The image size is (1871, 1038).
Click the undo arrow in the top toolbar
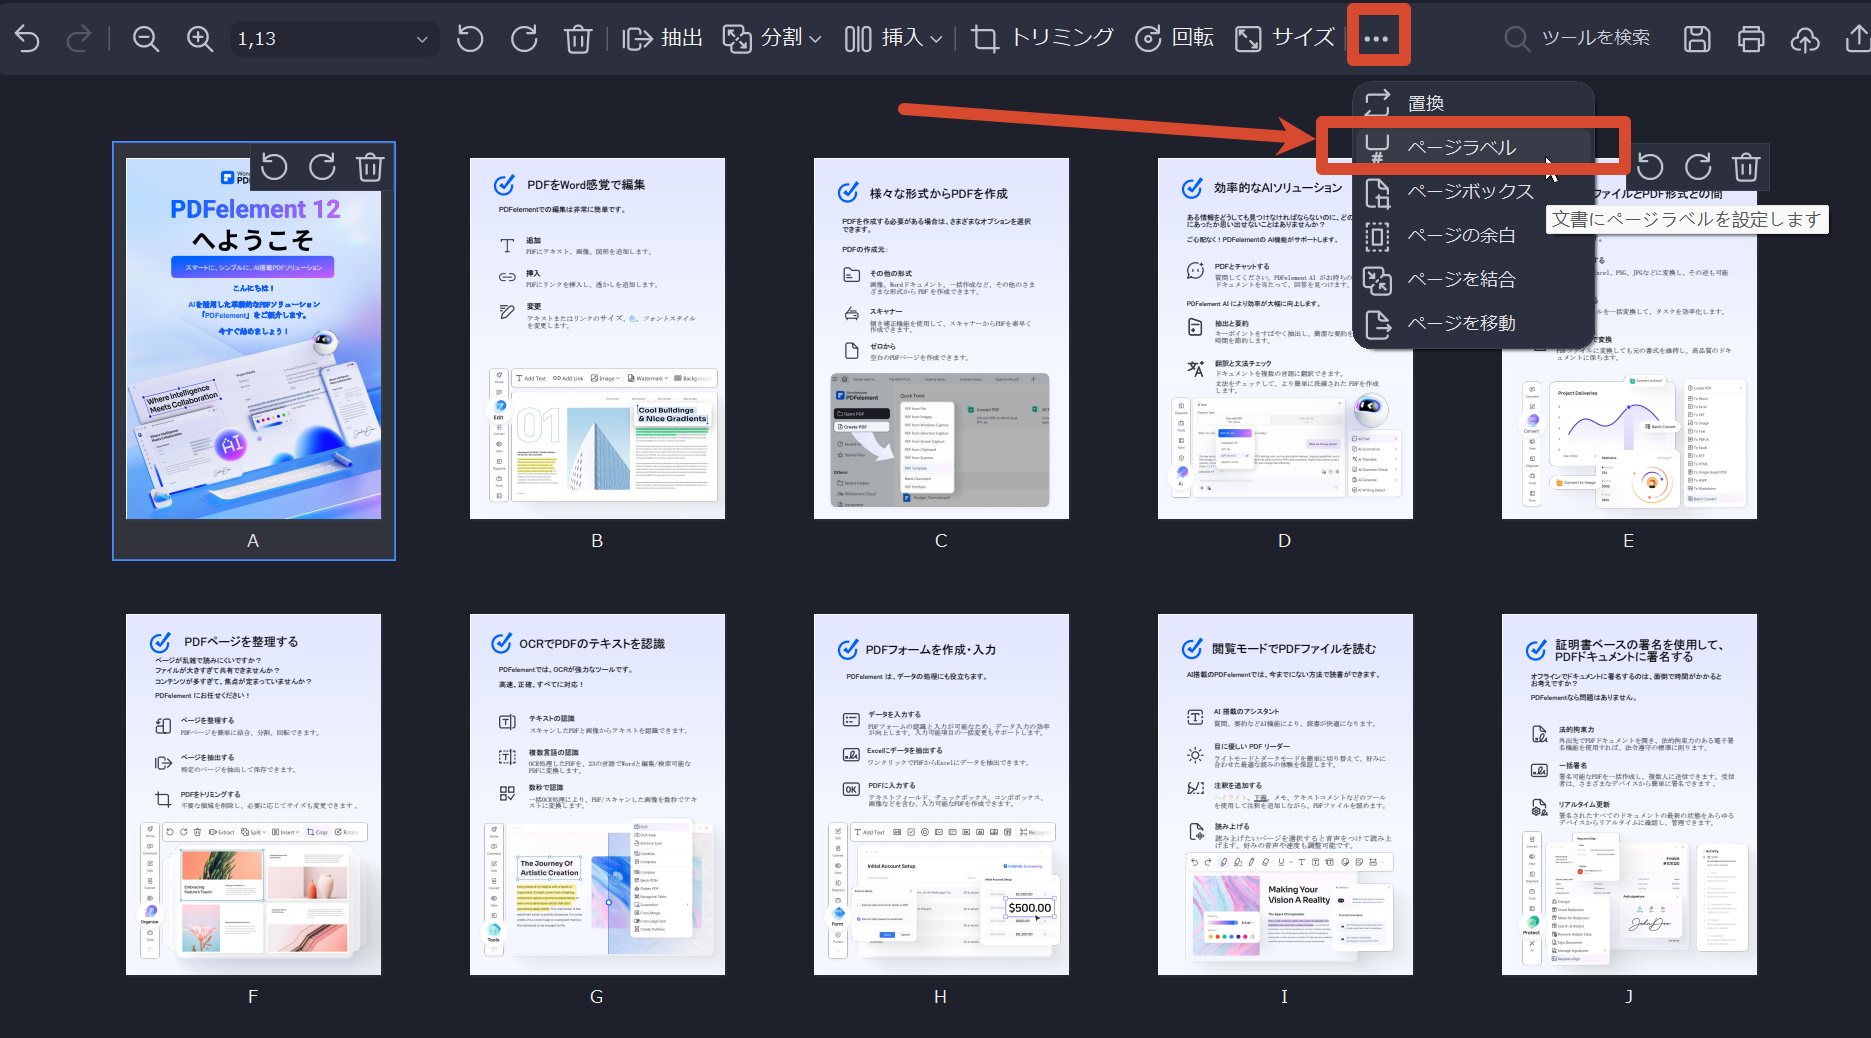[x=27, y=39]
